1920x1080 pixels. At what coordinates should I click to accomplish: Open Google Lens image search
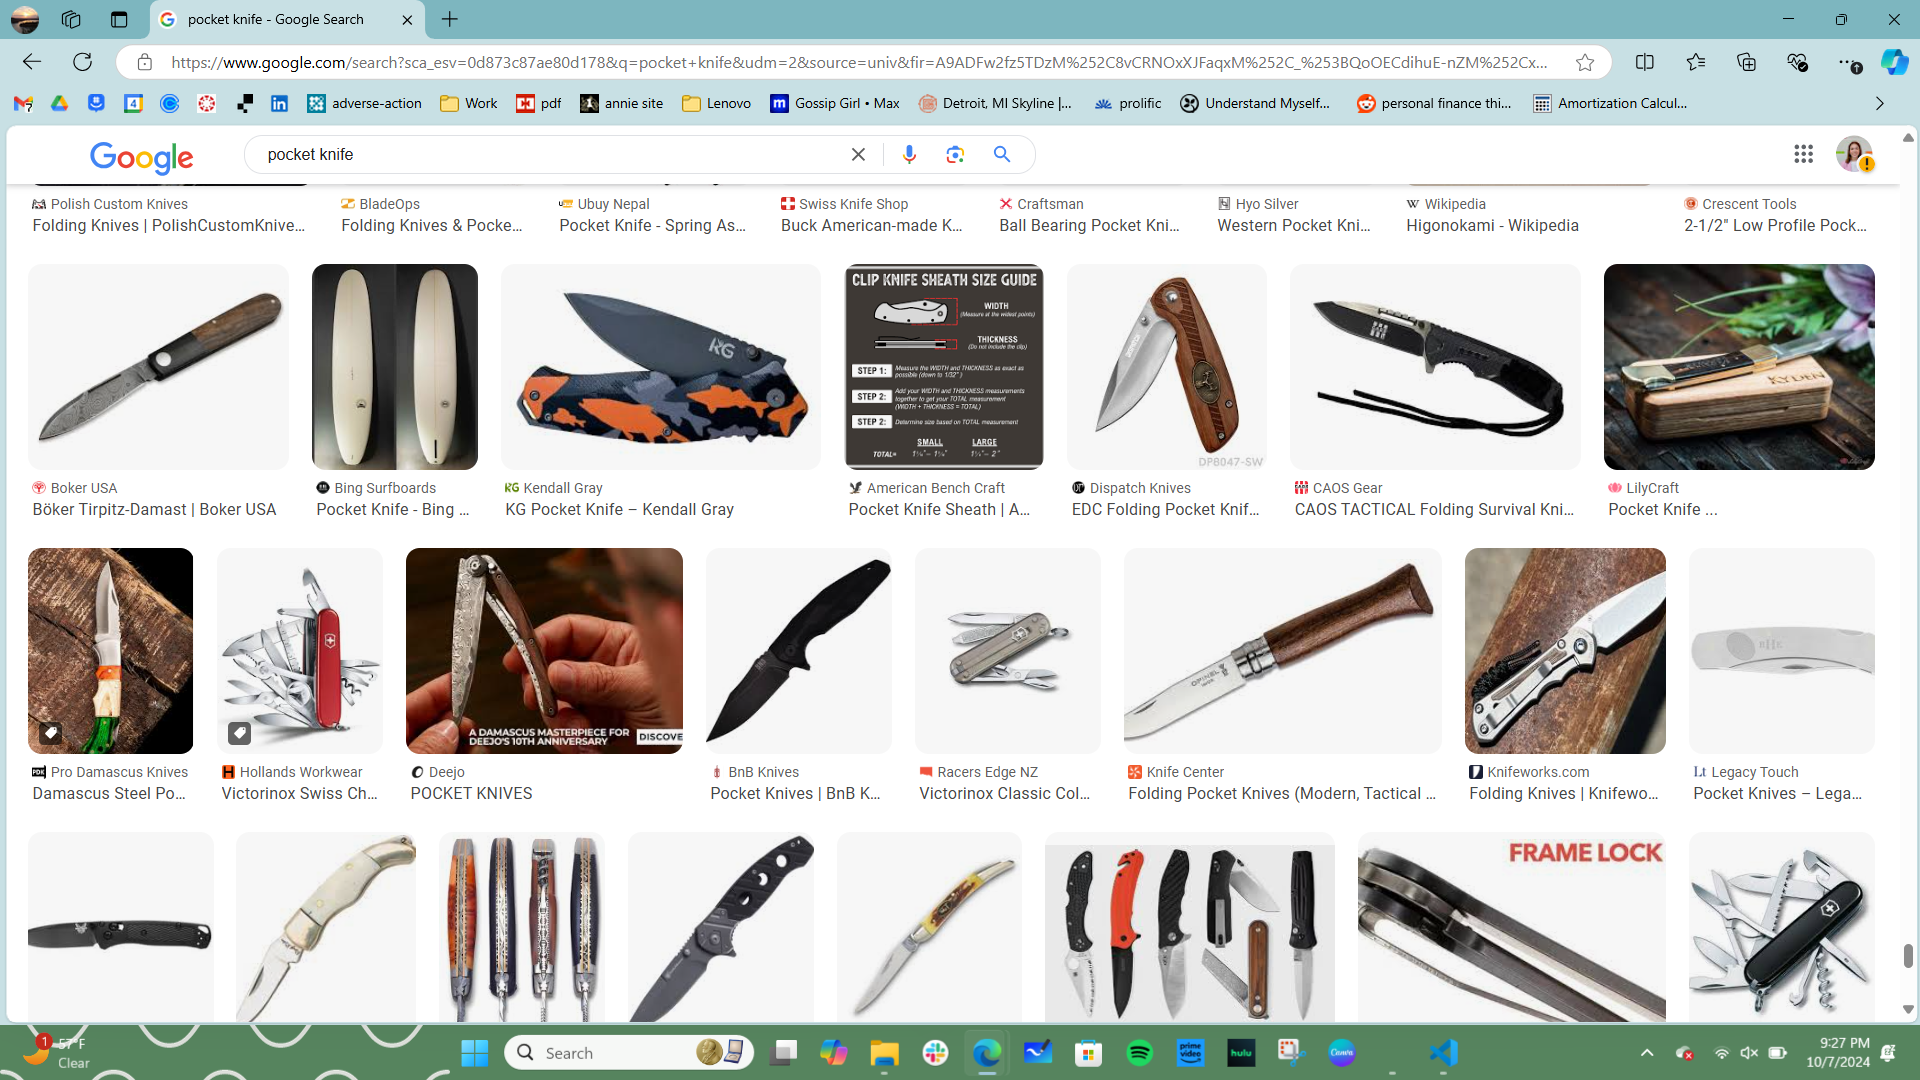pos(955,154)
